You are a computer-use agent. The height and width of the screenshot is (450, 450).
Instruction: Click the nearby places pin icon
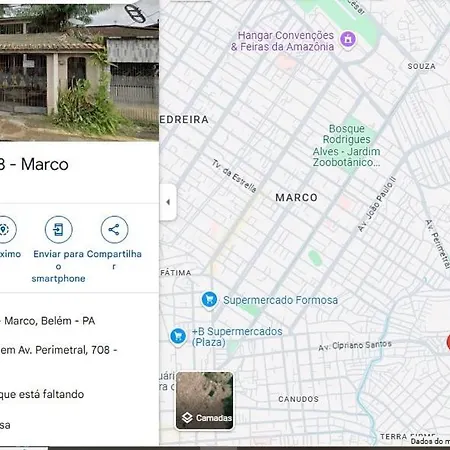(4, 230)
